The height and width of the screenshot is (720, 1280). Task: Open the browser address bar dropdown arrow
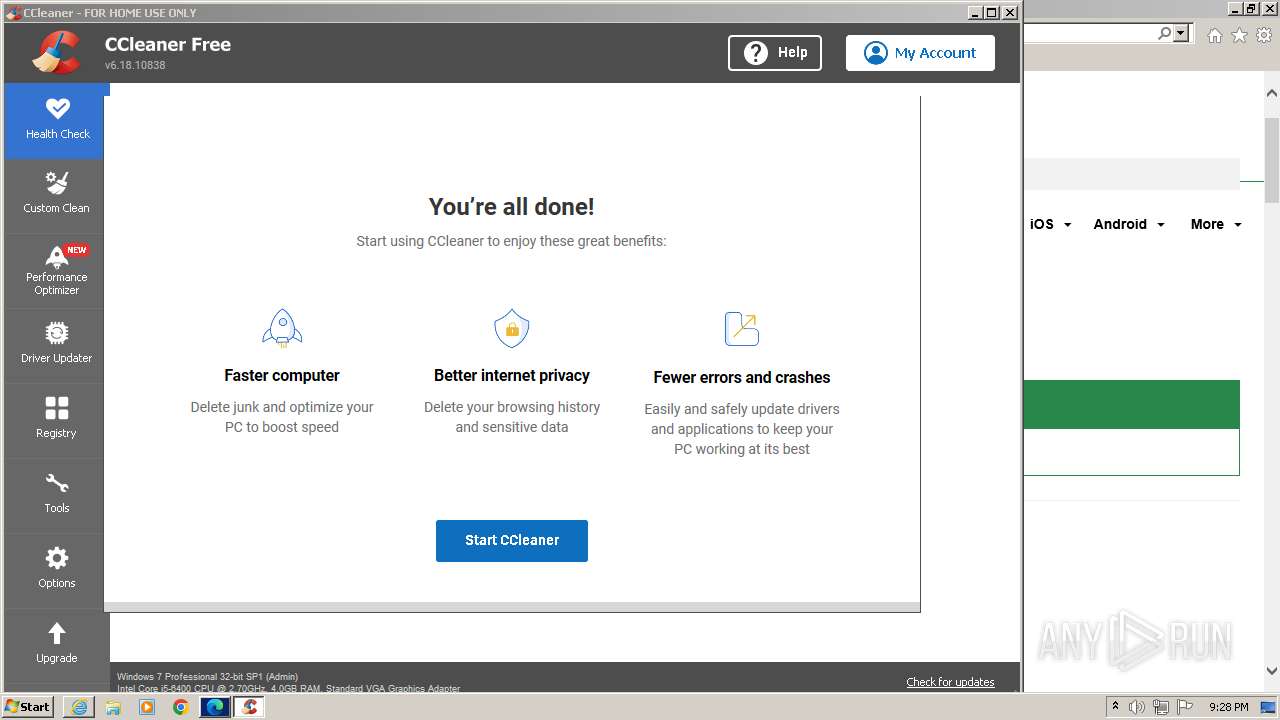pos(1182,34)
